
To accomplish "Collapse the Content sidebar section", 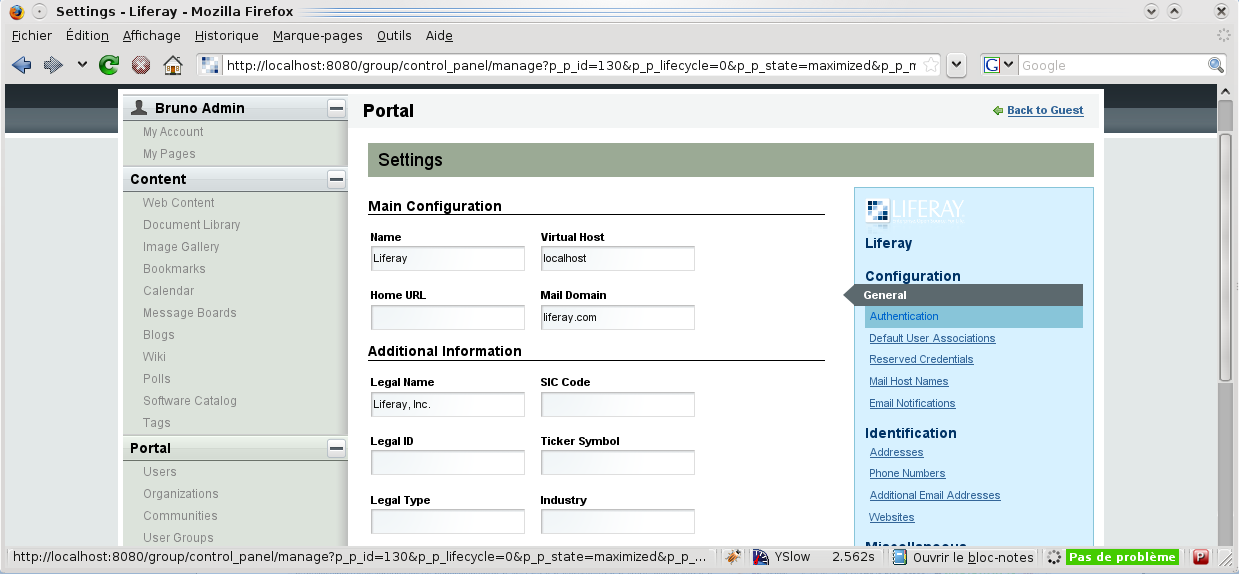I will coord(337,179).
